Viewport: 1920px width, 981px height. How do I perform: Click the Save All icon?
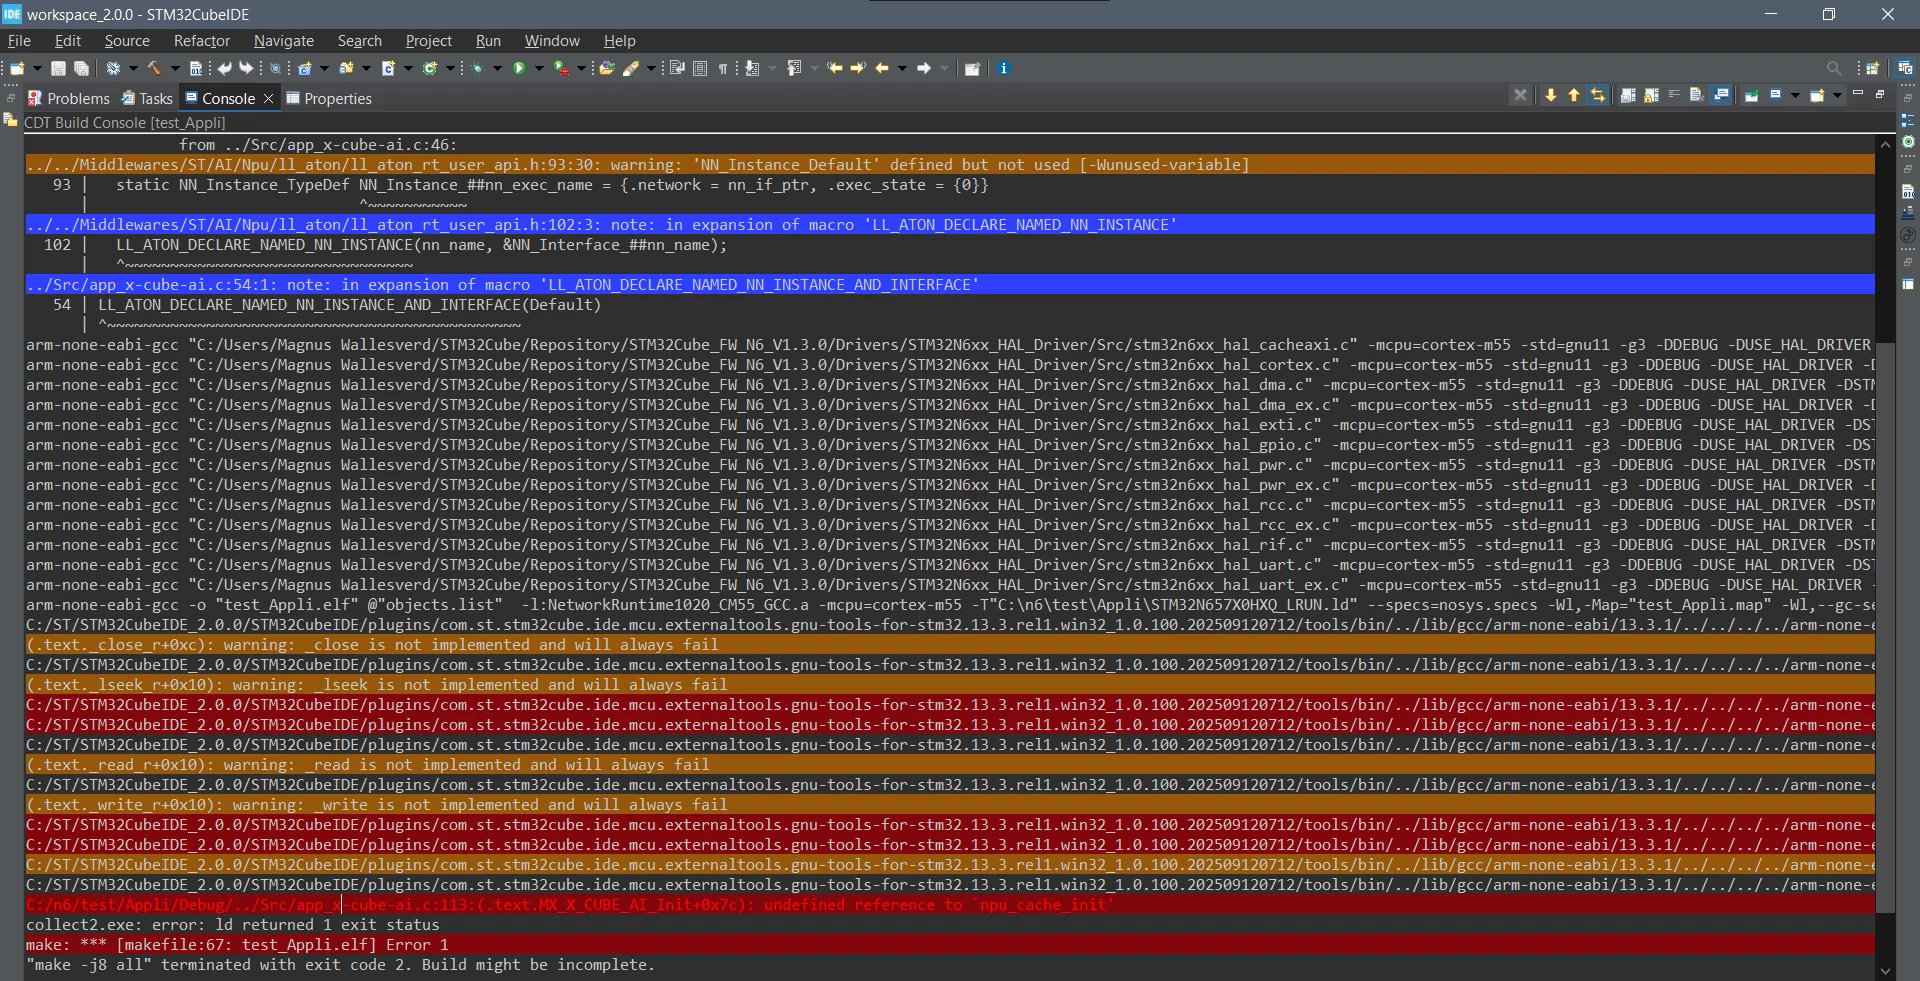[x=82, y=68]
